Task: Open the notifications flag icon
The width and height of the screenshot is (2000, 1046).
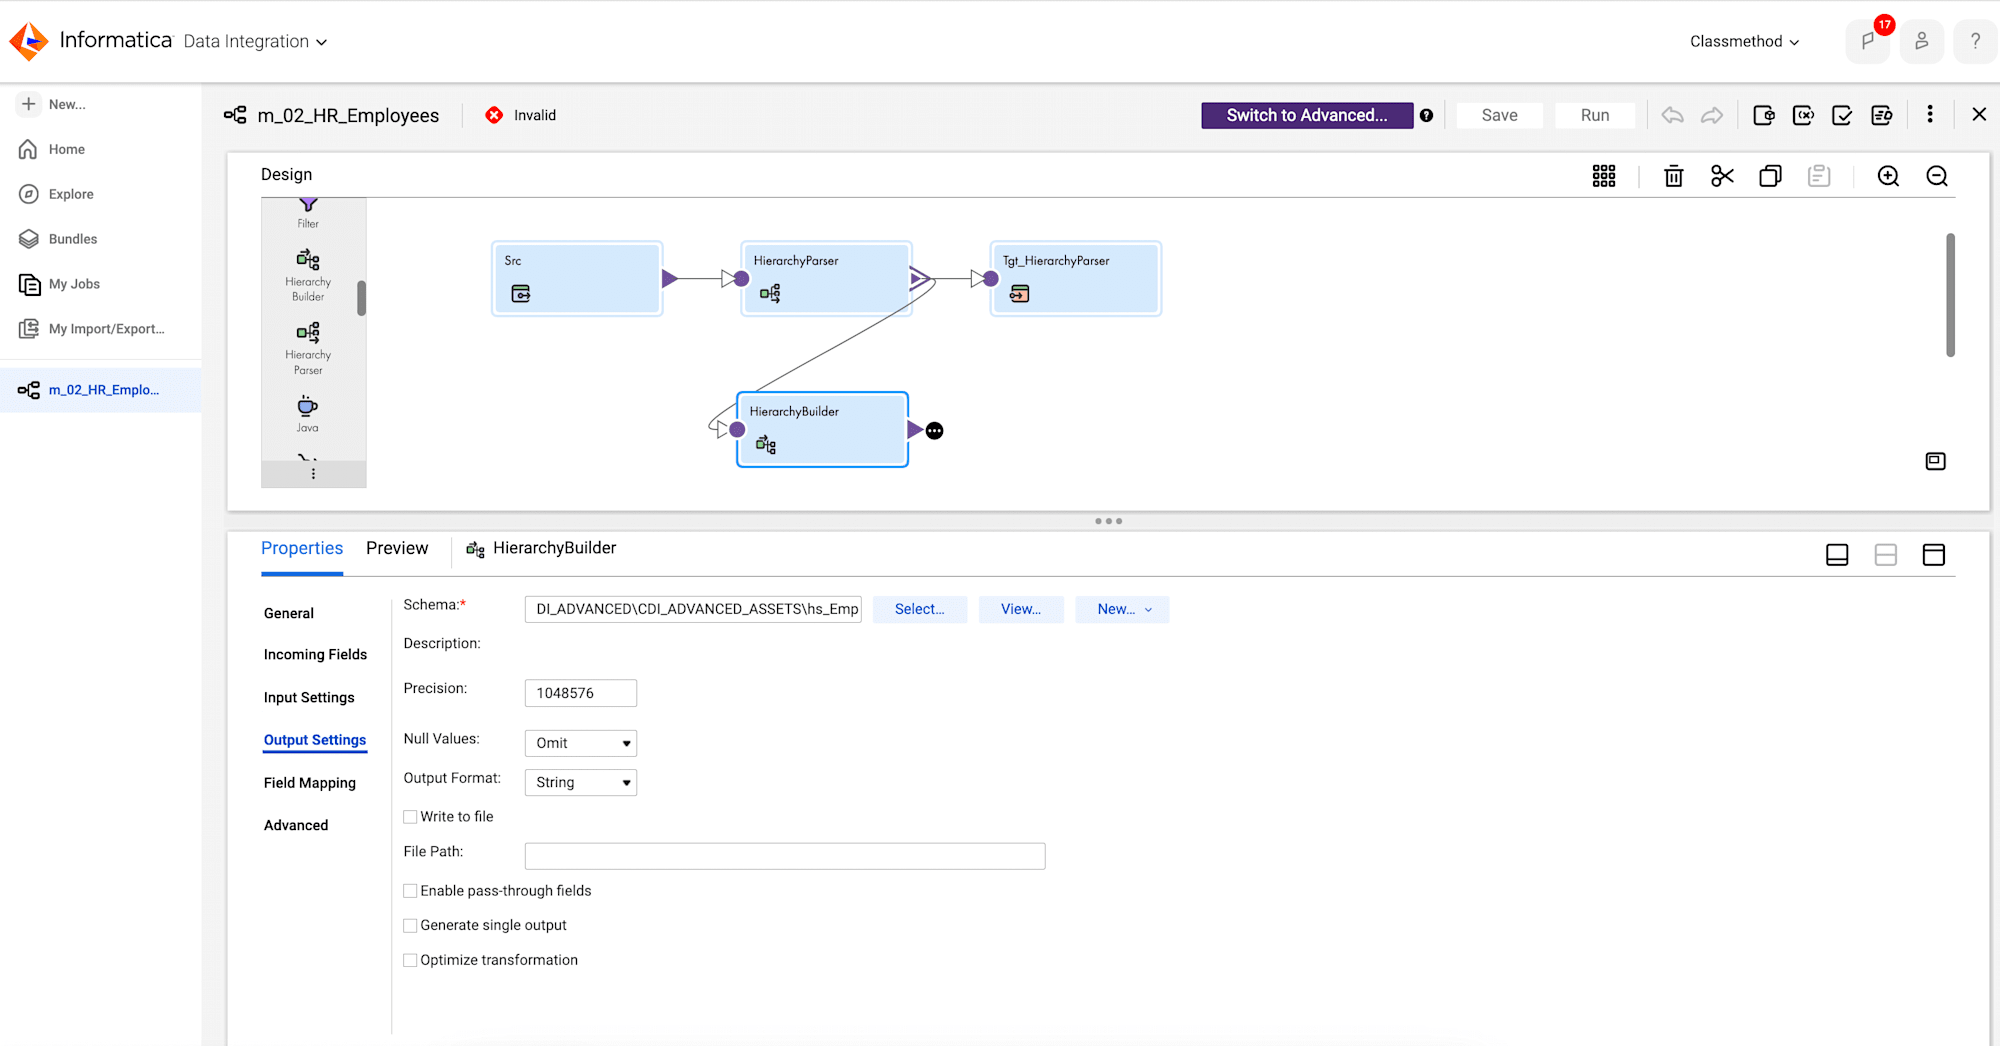Action: pos(1867,42)
